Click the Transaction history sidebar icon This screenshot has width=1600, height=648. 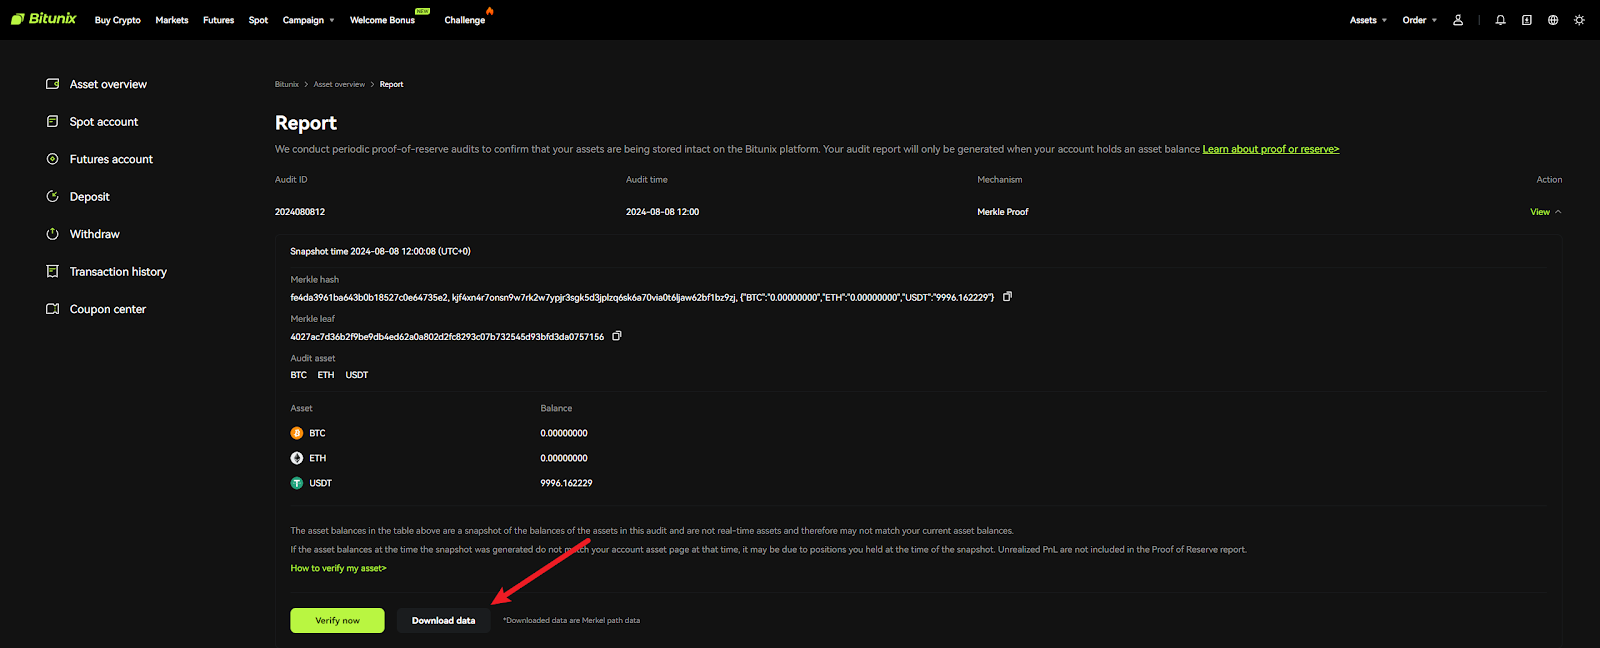tap(52, 271)
